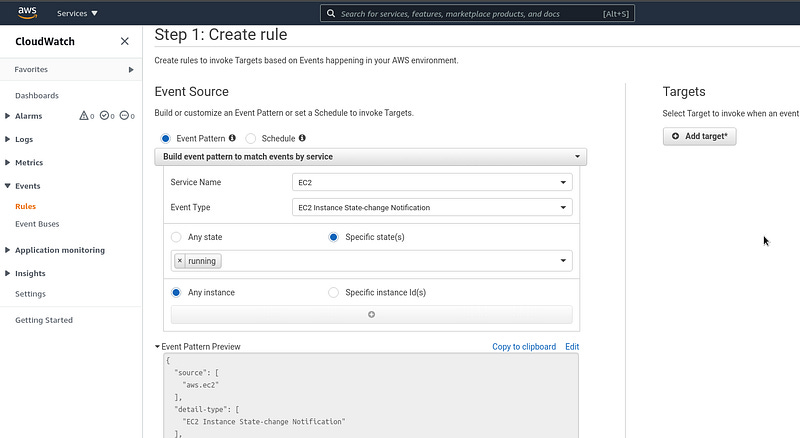The height and width of the screenshot is (438, 800).
Task: Open the Event Type dropdown
Action: 432,207
